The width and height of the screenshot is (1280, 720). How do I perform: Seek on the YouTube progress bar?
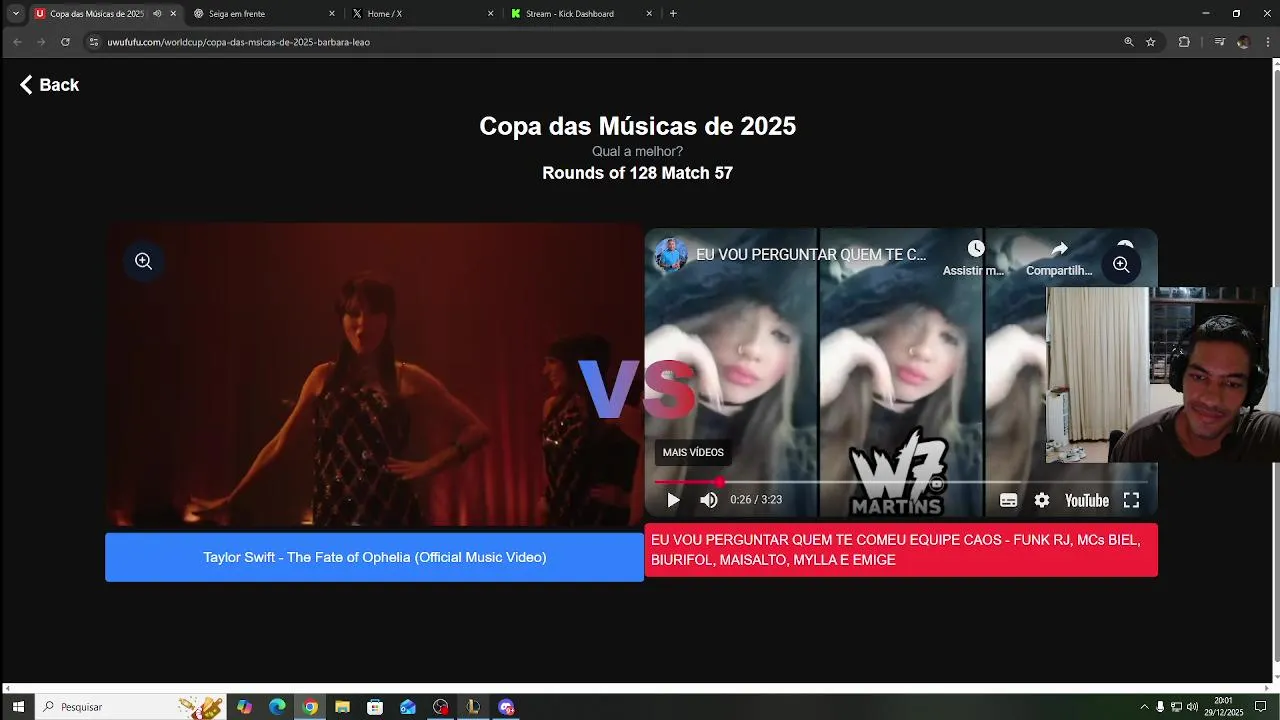click(901, 482)
